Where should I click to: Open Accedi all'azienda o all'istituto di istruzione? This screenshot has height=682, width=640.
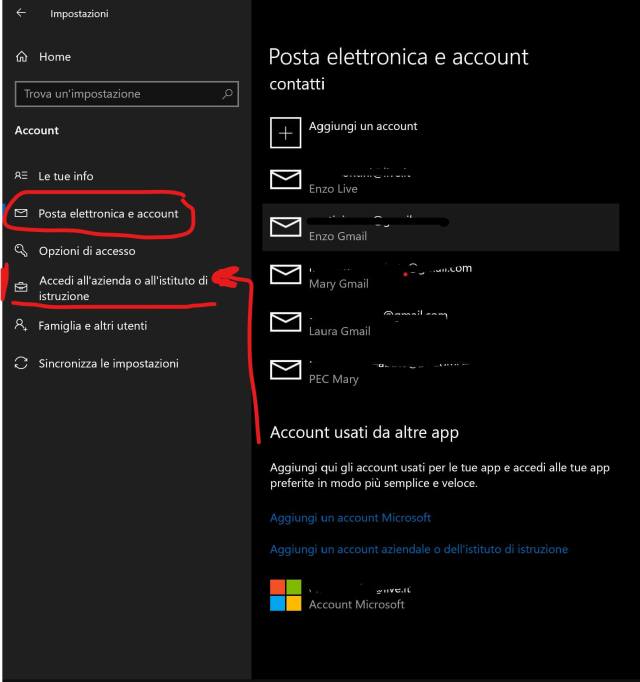(x=122, y=288)
